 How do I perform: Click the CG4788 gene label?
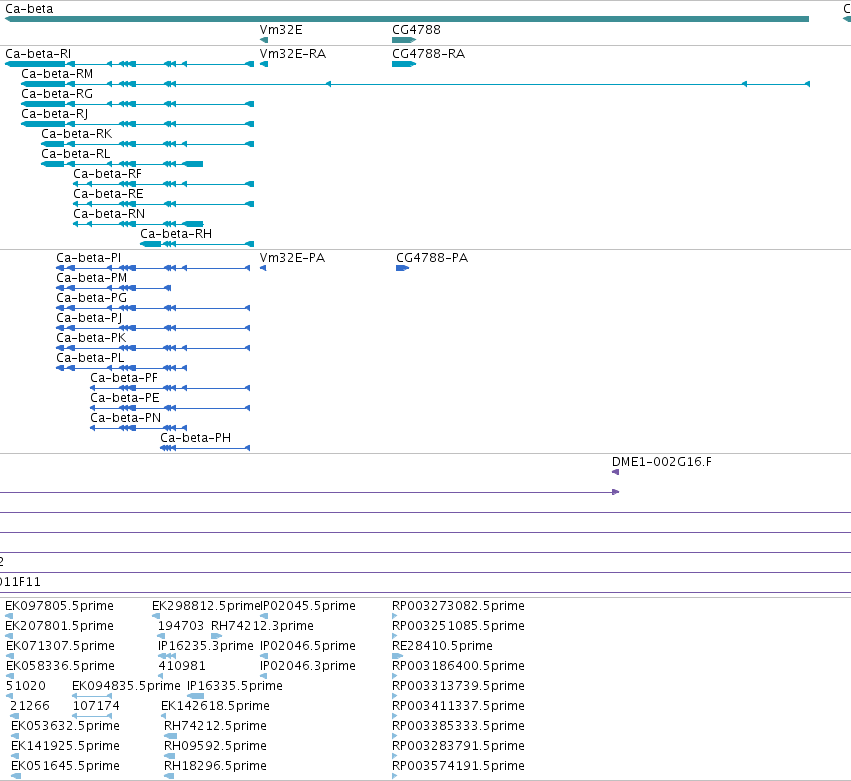416,30
